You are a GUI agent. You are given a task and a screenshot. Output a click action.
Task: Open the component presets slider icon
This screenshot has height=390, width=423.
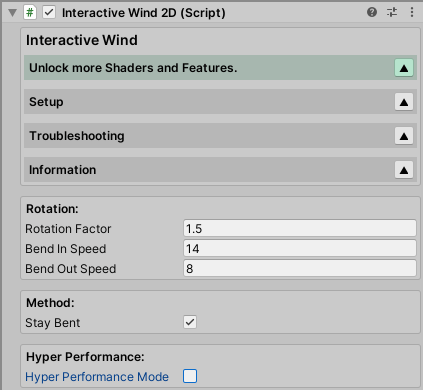(x=392, y=12)
